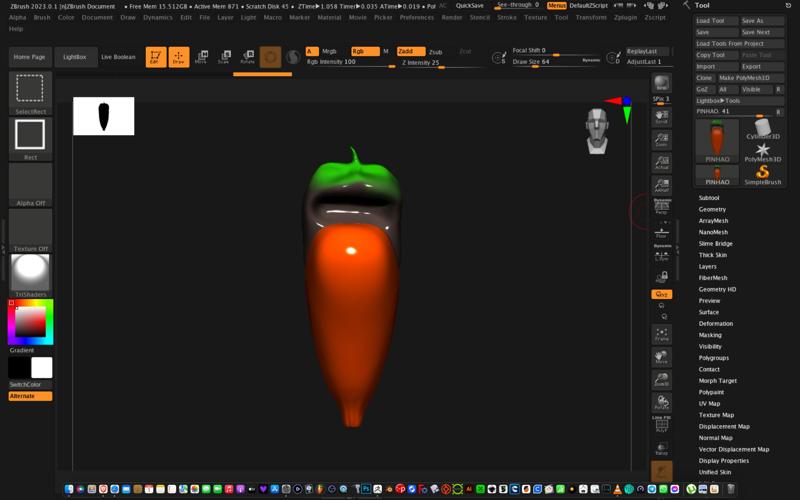Click the brush S symmetric icon near Focal Shift
800x500 pixels.
pyautogui.click(x=499, y=57)
